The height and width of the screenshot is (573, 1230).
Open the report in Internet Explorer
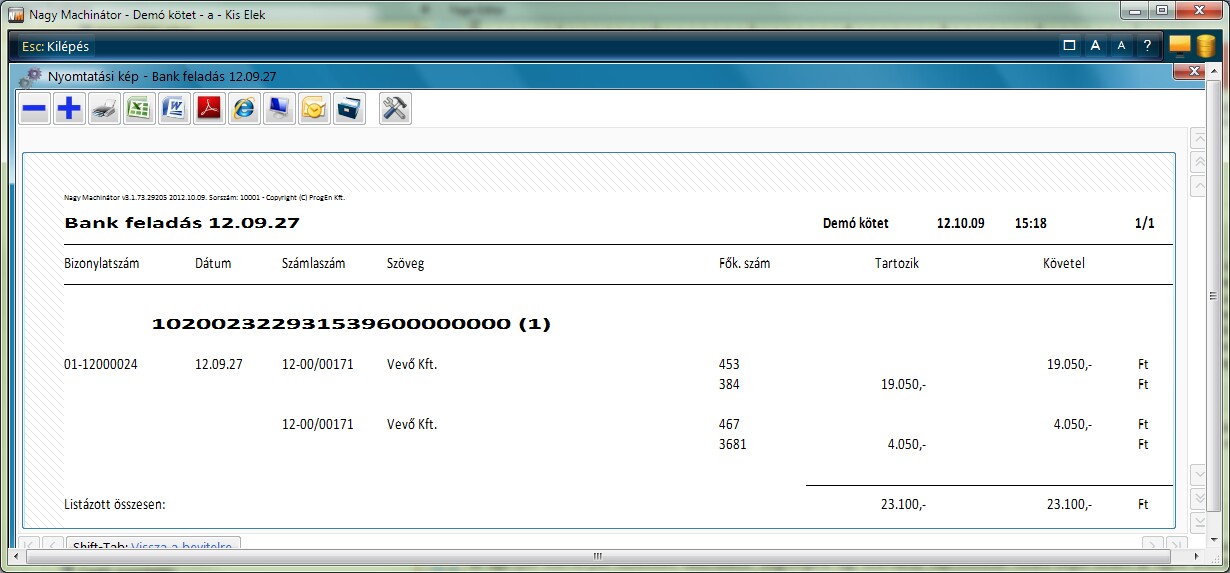(243, 109)
